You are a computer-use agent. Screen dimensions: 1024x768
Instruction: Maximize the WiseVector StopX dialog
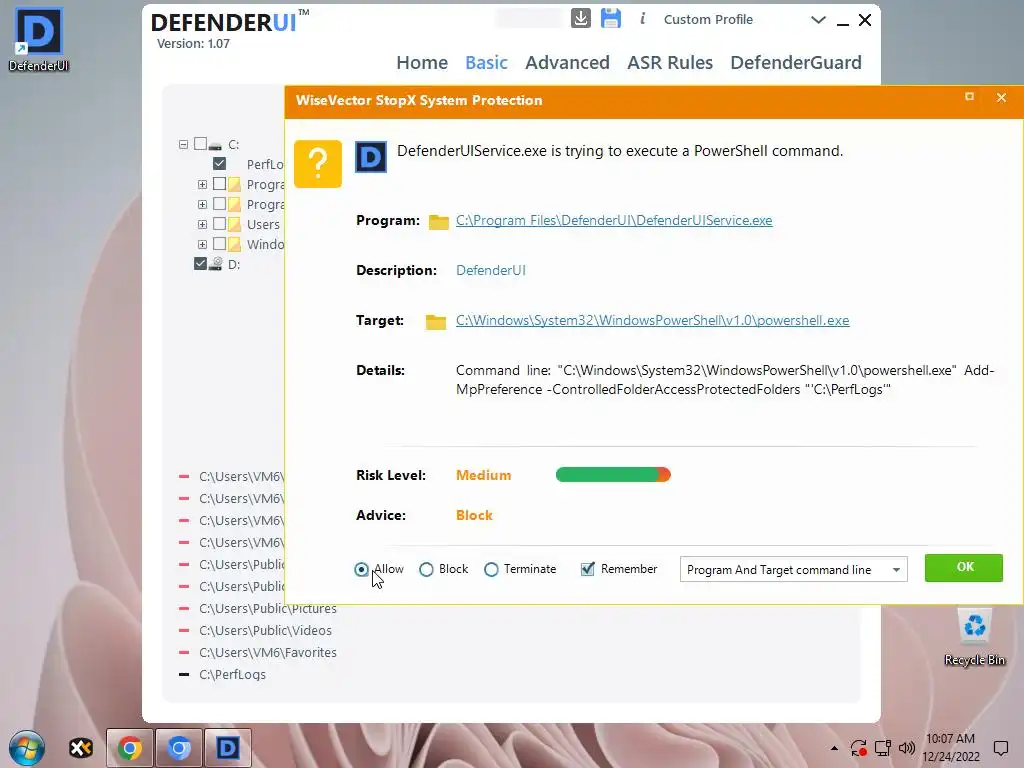(969, 97)
